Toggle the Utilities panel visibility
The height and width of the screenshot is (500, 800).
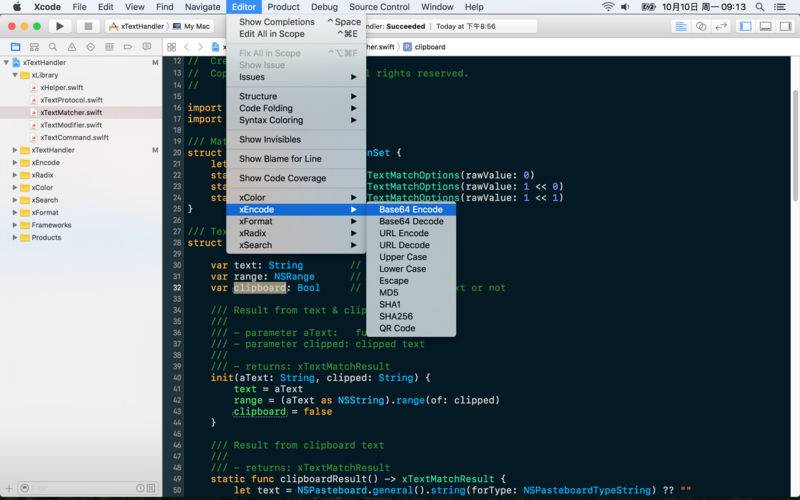(x=786, y=26)
